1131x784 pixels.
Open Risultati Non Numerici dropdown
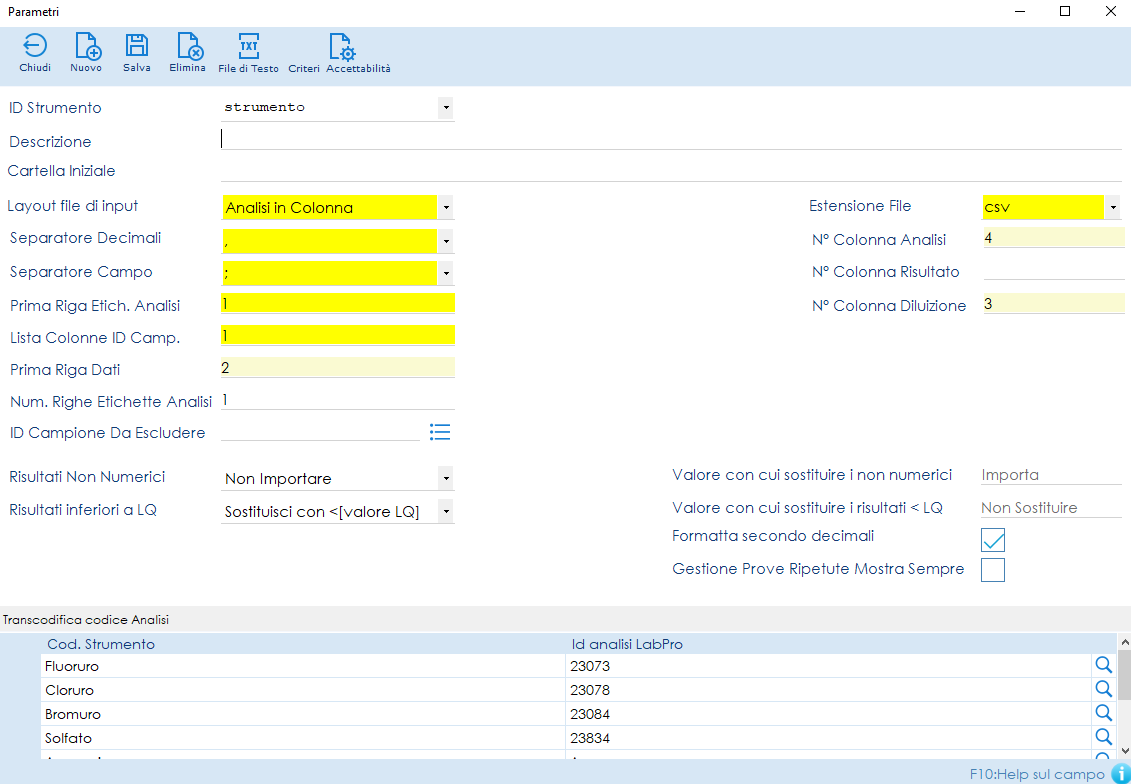[446, 478]
